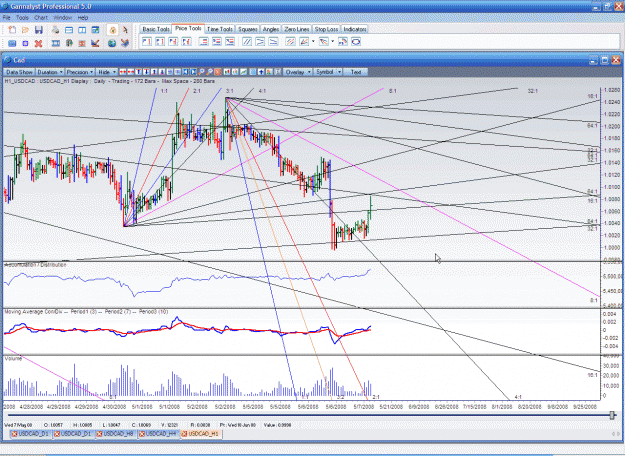The width and height of the screenshot is (625, 456).
Task: Save with the floppy disk icon
Action: click(39, 30)
